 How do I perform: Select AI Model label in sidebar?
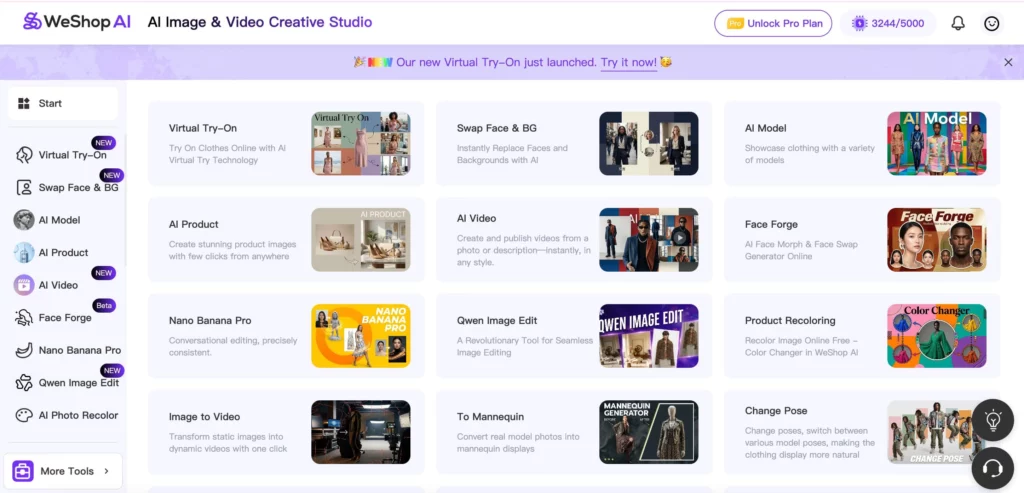59,220
